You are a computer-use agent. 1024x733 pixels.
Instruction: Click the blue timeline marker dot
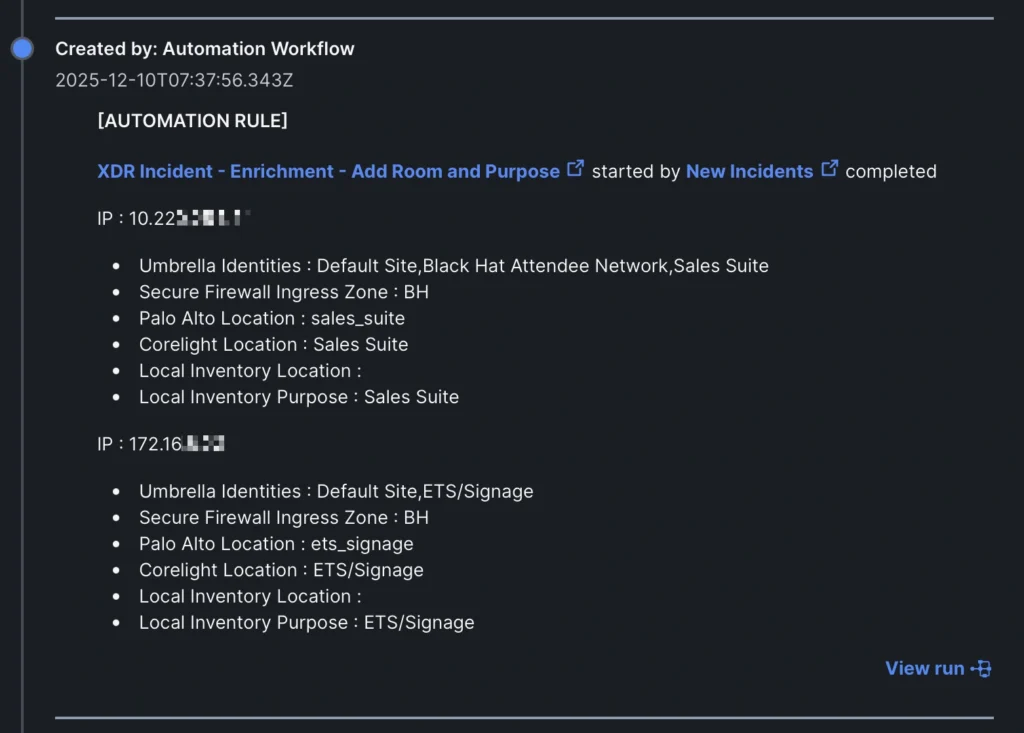click(x=22, y=48)
